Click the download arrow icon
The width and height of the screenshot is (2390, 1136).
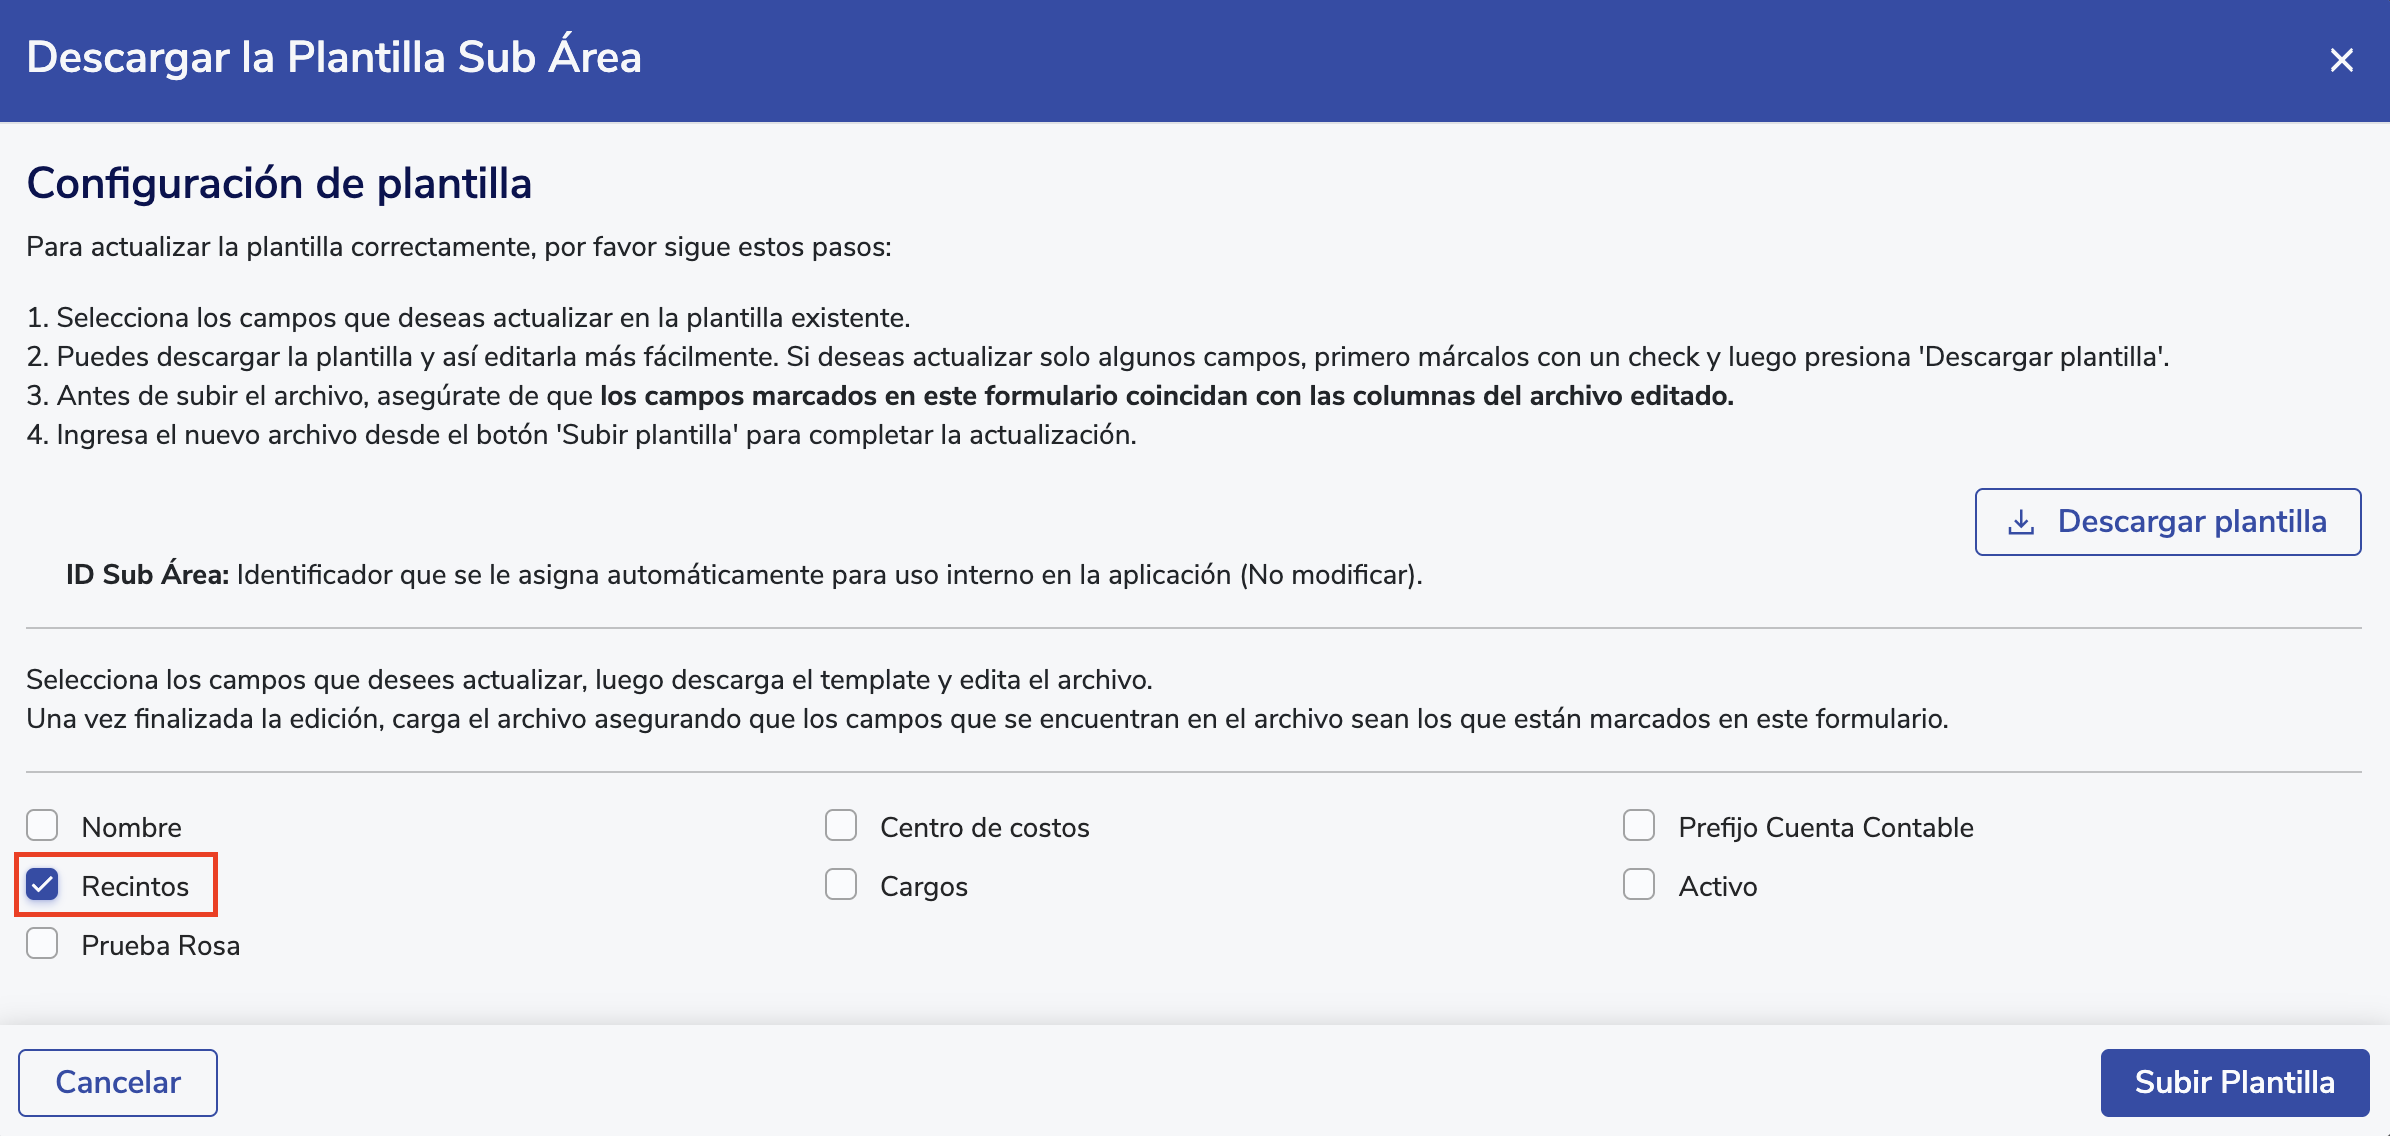[x=2021, y=522]
